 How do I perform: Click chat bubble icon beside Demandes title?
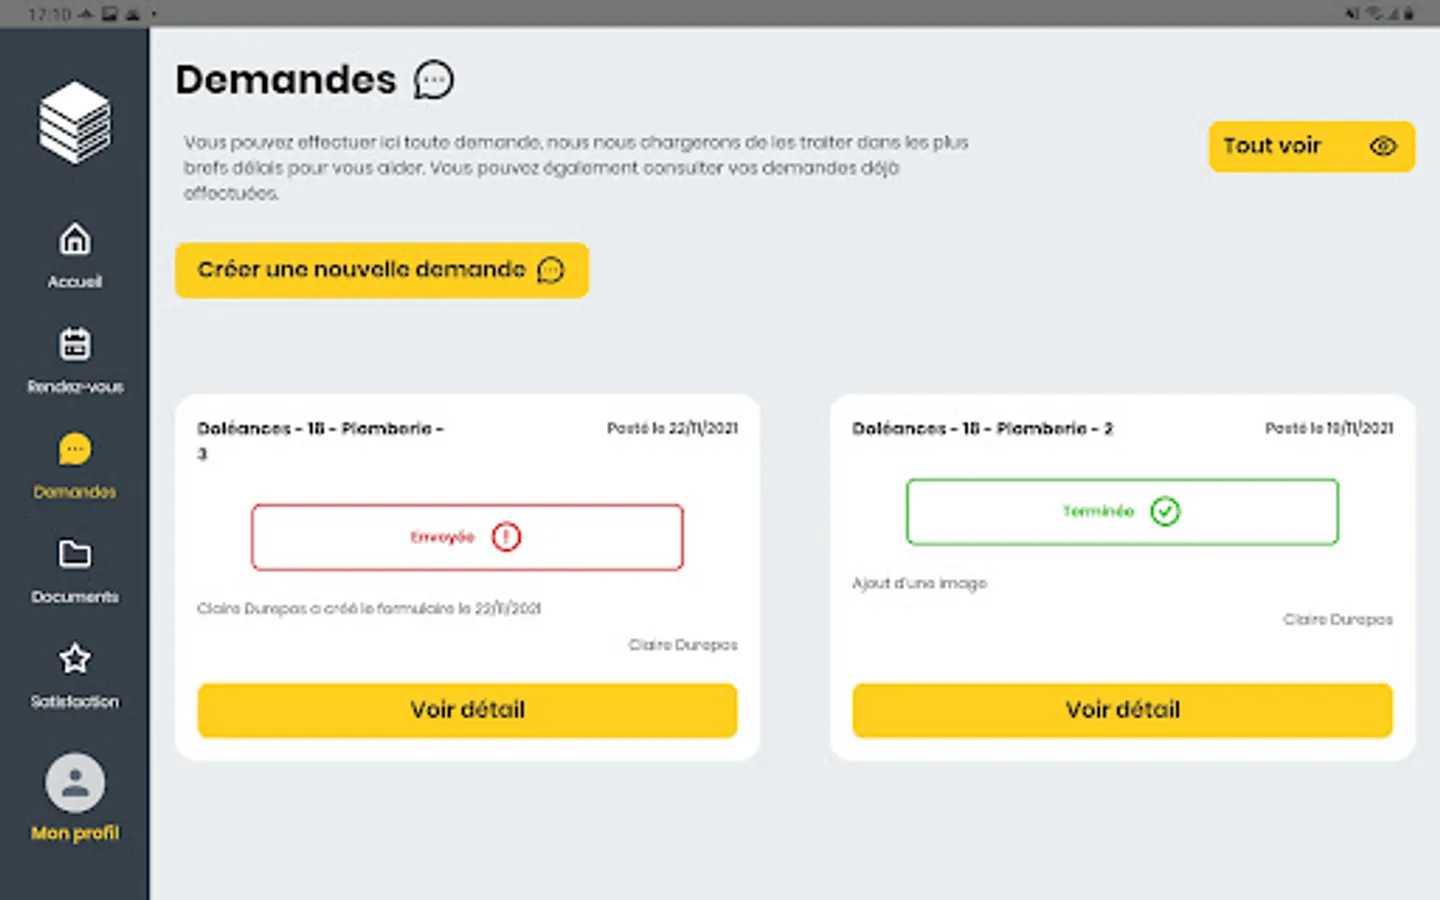coord(434,80)
